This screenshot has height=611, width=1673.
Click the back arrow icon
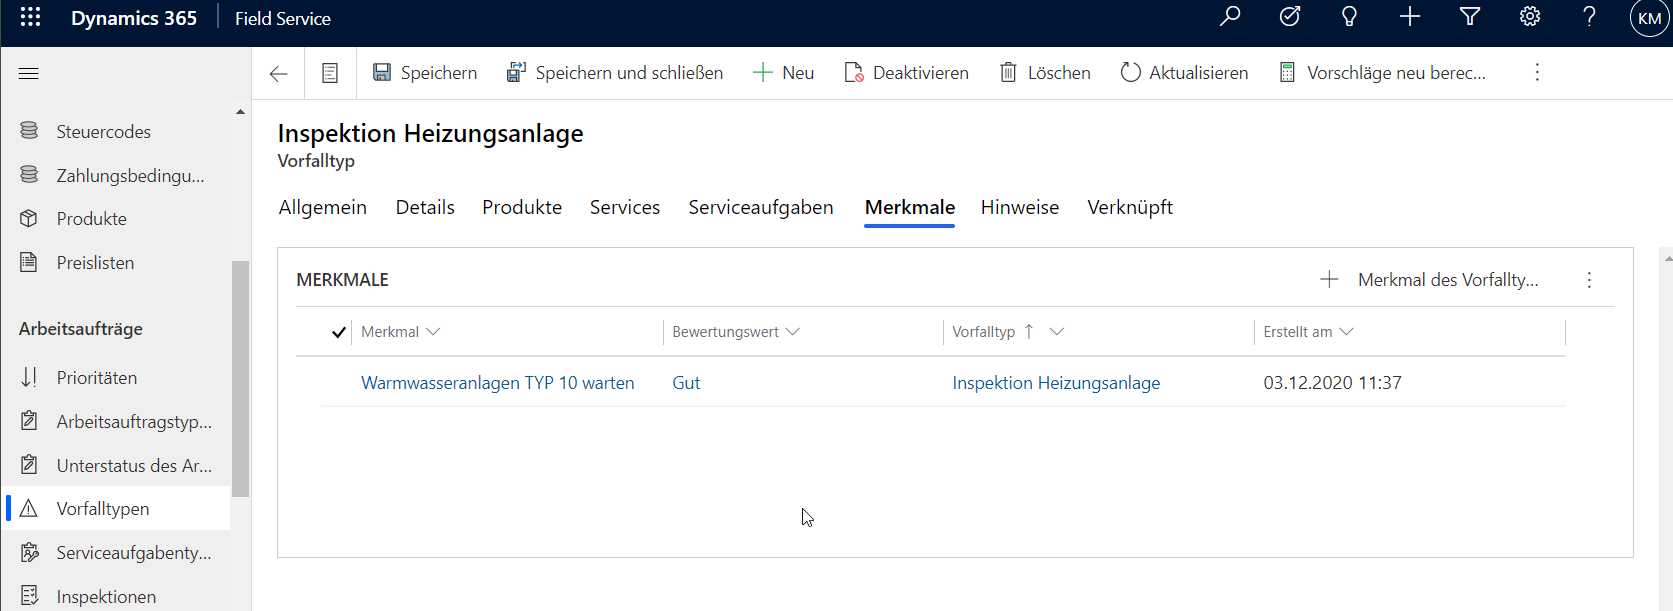(278, 73)
